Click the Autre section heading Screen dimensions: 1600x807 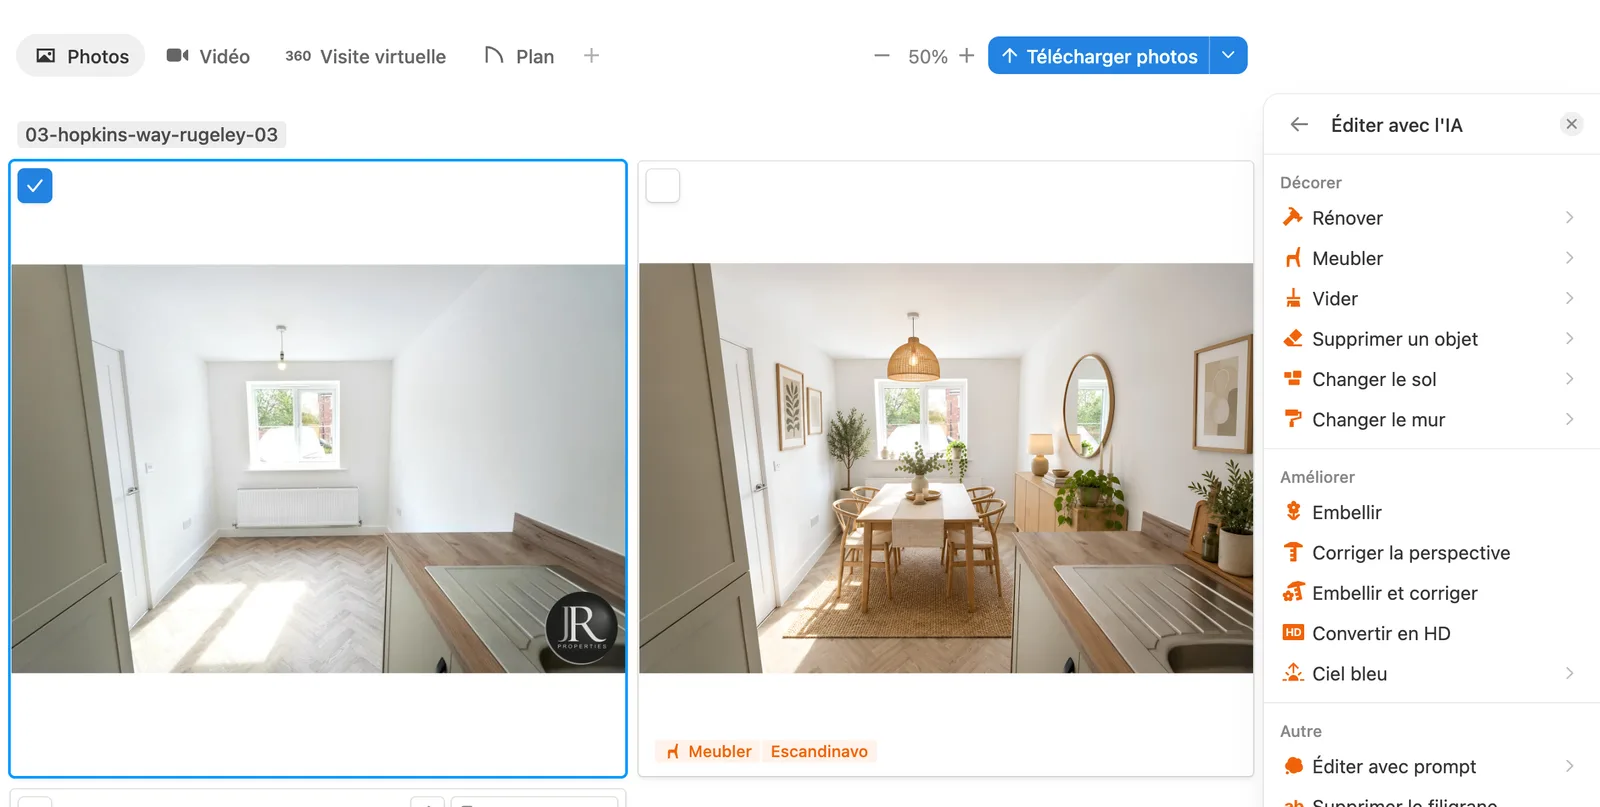click(1300, 731)
